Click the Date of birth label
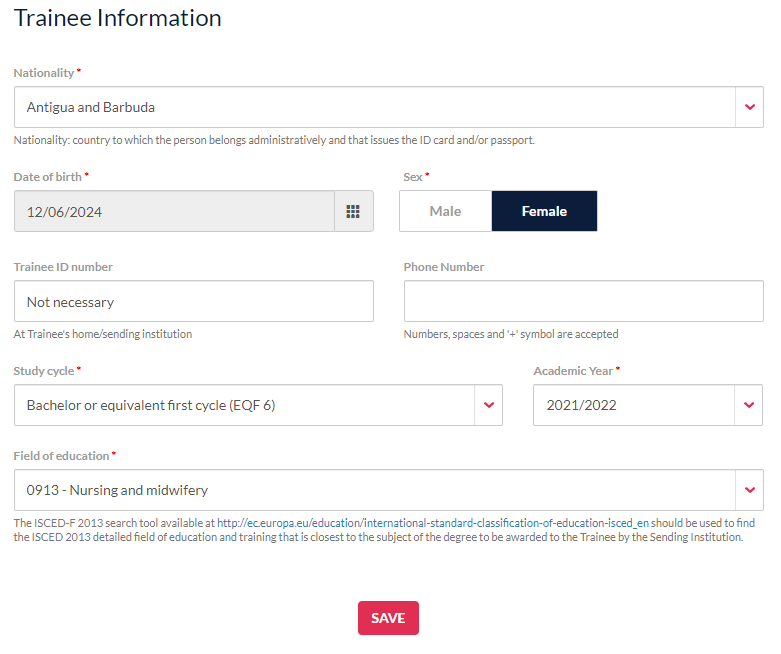This screenshot has width=781, height=654. click(x=47, y=177)
